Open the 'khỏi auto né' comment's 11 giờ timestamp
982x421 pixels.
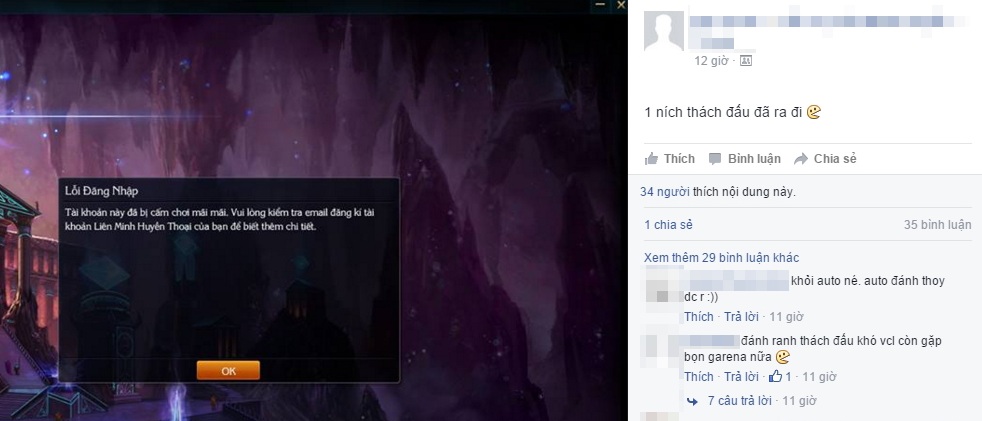786,316
